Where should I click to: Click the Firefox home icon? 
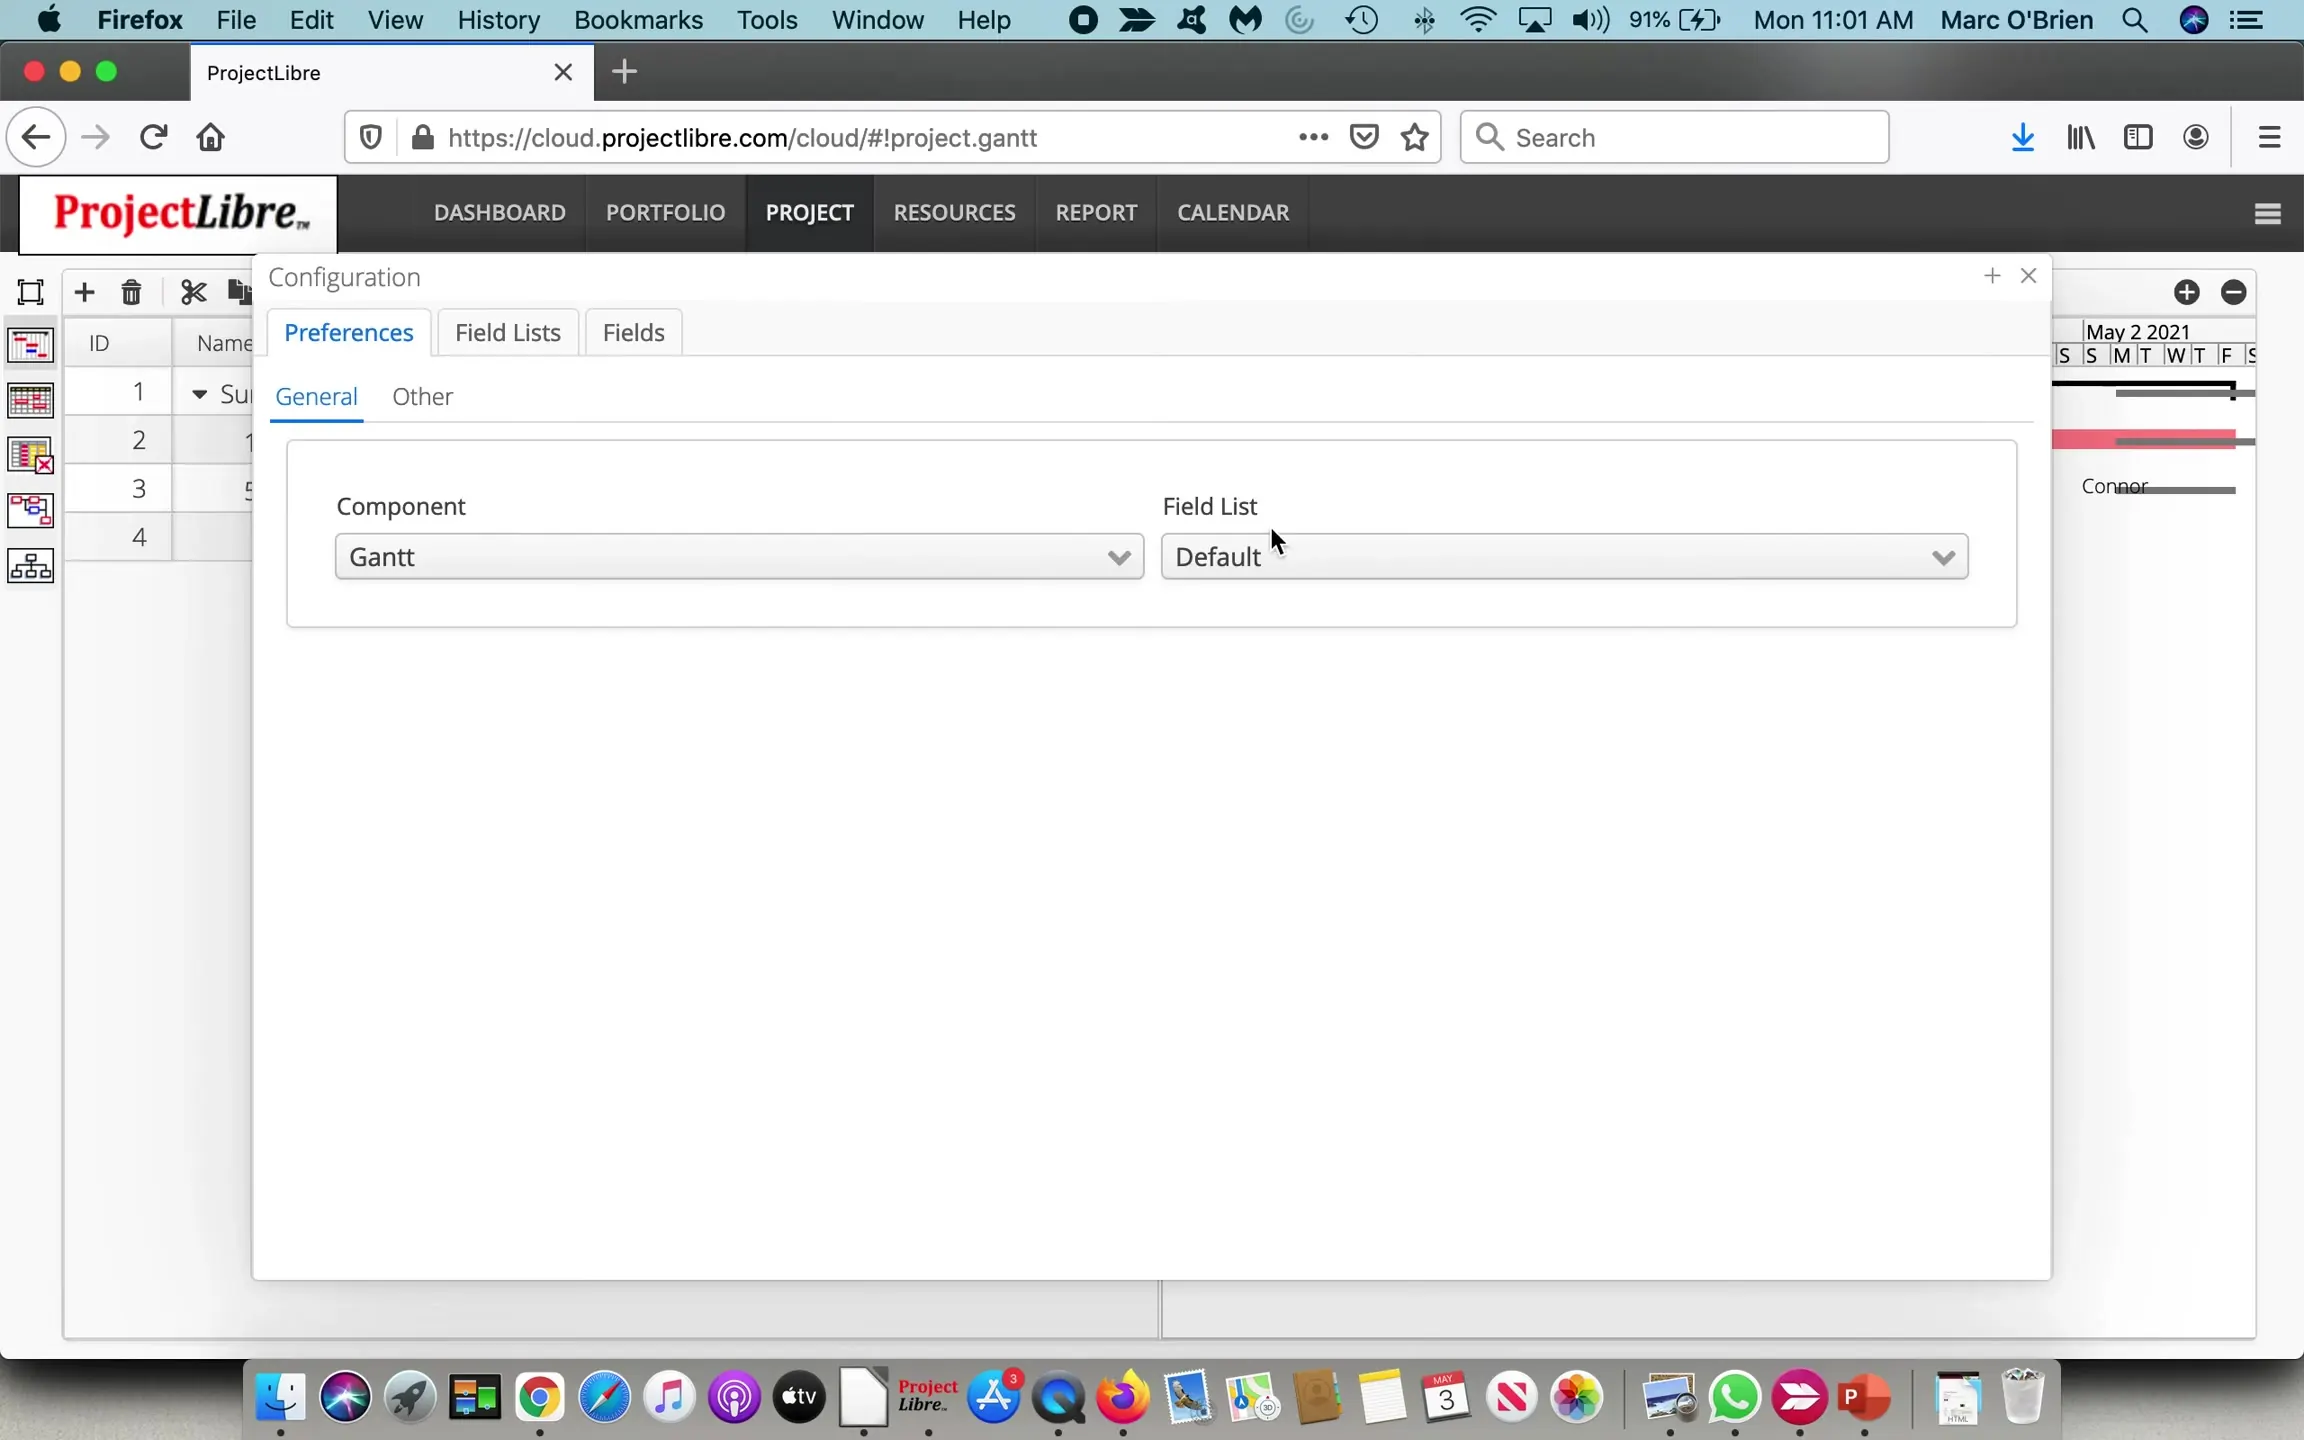(211, 137)
